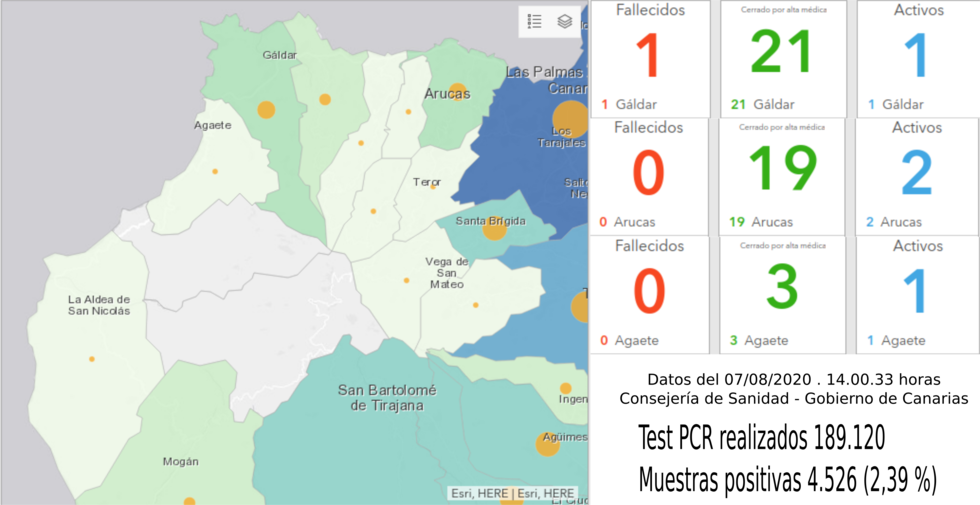Click the green 21 recovered count for Gáldar
Viewport: 980px width, 505px height.
click(x=782, y=54)
